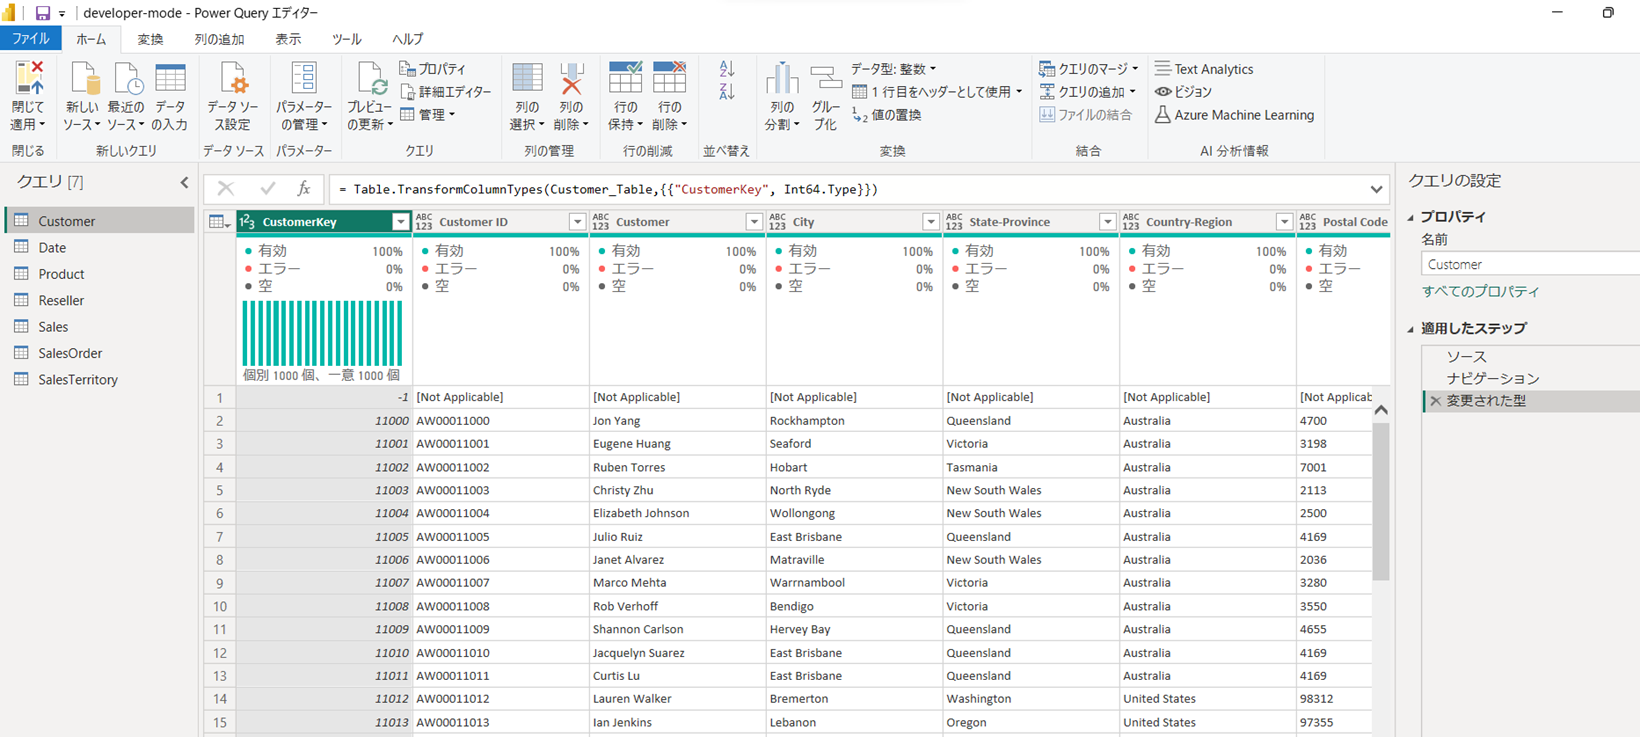This screenshot has width=1640, height=737.
Task: Open the File (ファイル) tab
Action: coord(31,39)
